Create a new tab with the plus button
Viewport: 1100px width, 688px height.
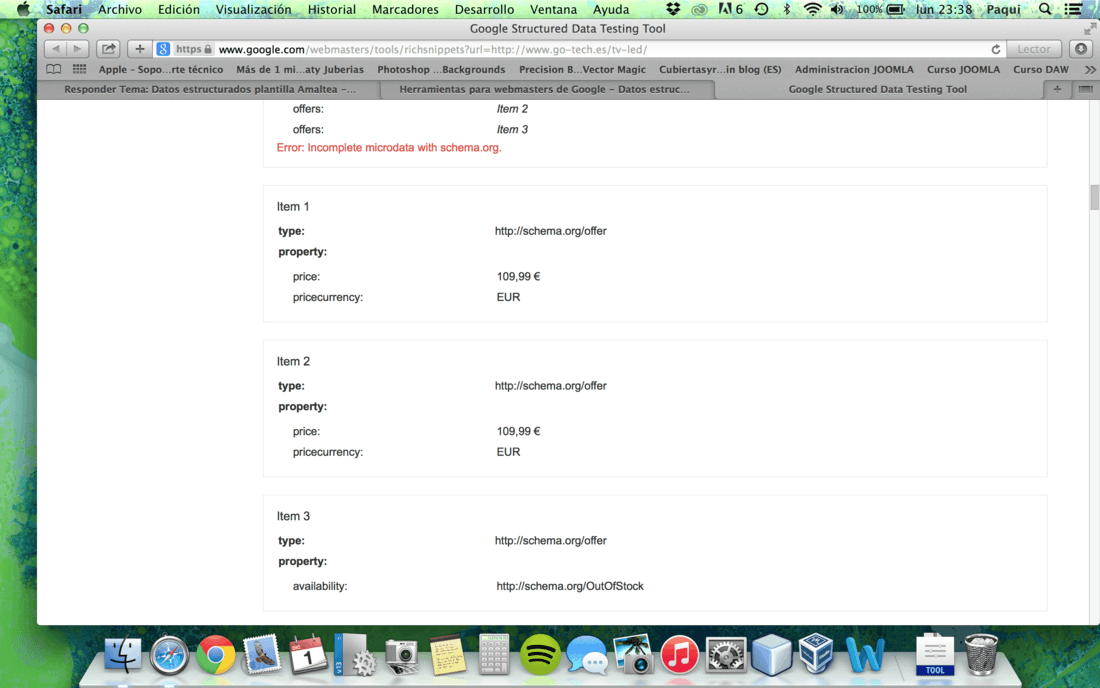1057,89
